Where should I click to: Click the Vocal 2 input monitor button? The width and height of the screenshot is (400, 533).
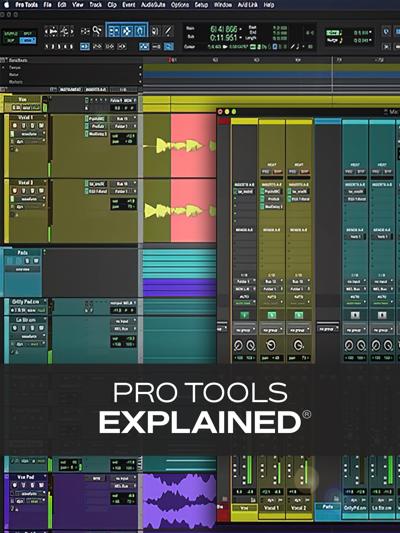23,191
